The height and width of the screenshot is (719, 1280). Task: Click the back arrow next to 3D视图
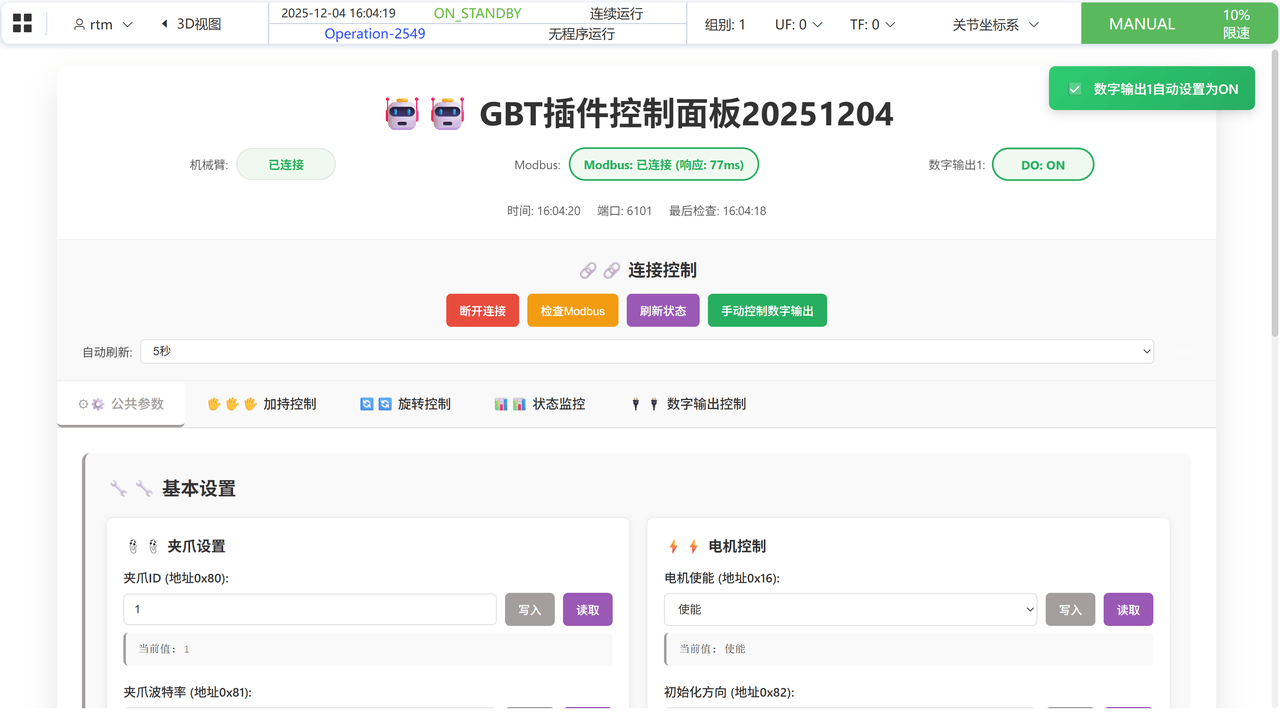click(164, 24)
